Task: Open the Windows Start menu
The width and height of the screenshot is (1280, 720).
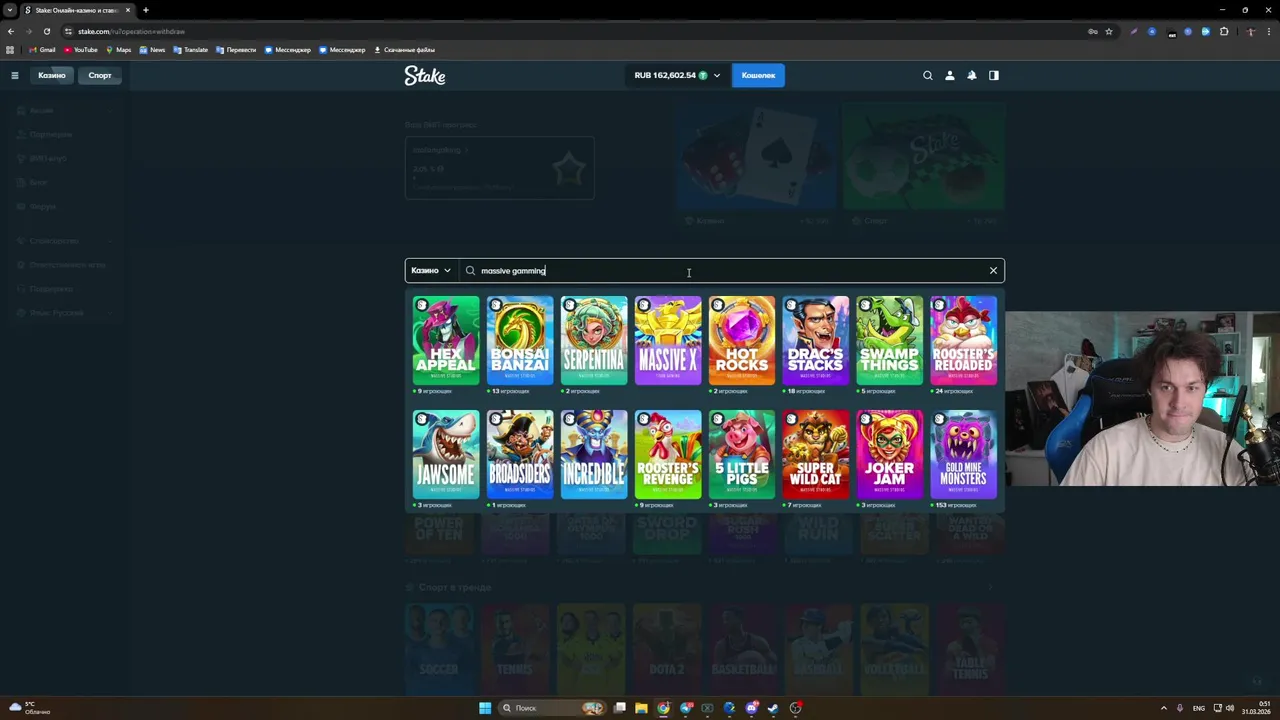Action: pyautogui.click(x=485, y=708)
